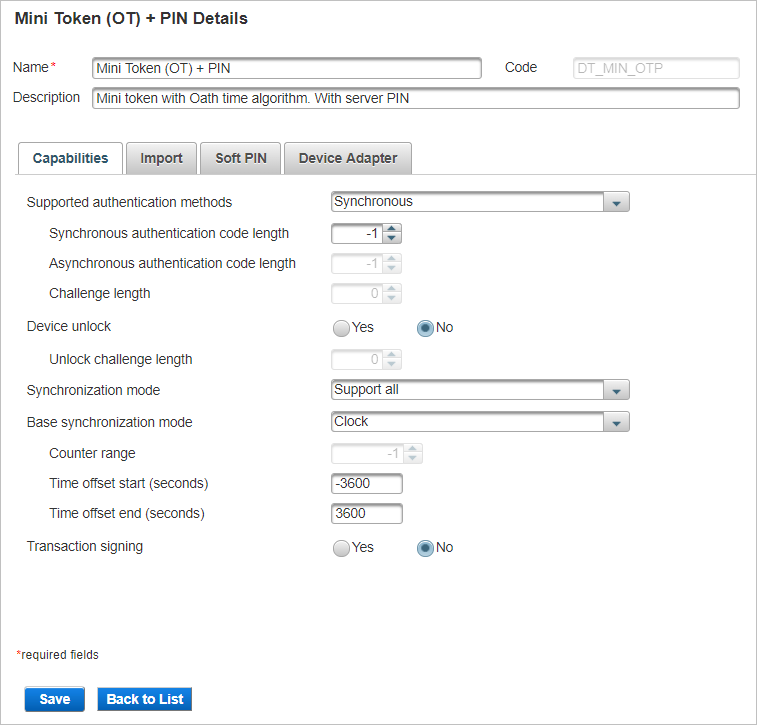
Task: Click the 'Device unlock' label
Action: [69, 326]
